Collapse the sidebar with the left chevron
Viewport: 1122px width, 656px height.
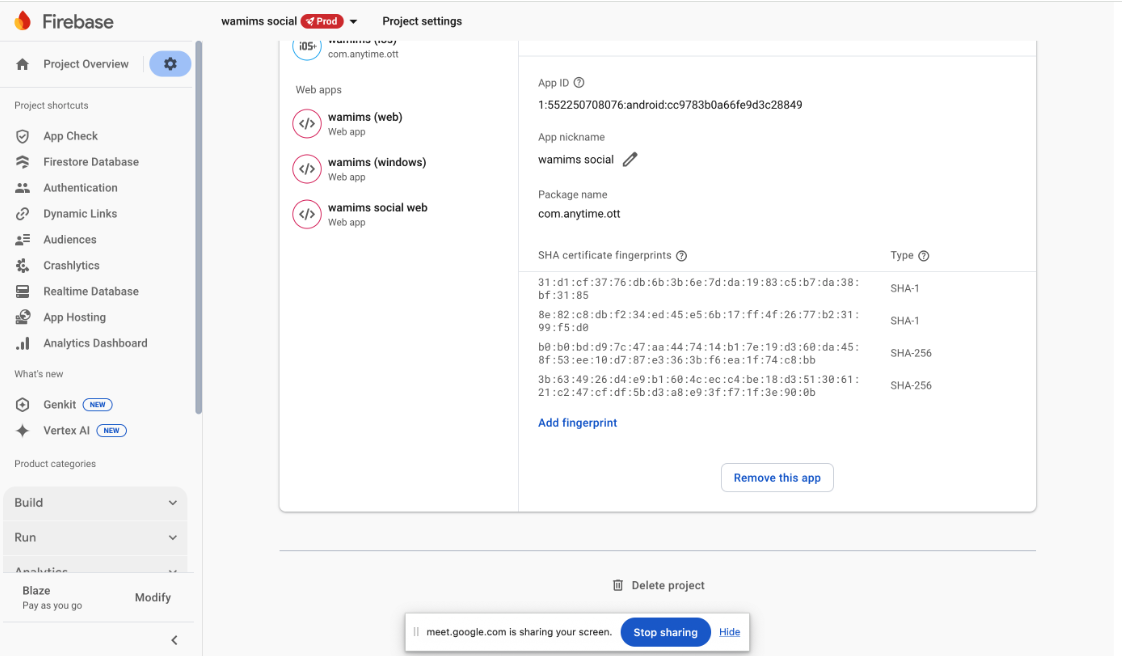point(175,640)
